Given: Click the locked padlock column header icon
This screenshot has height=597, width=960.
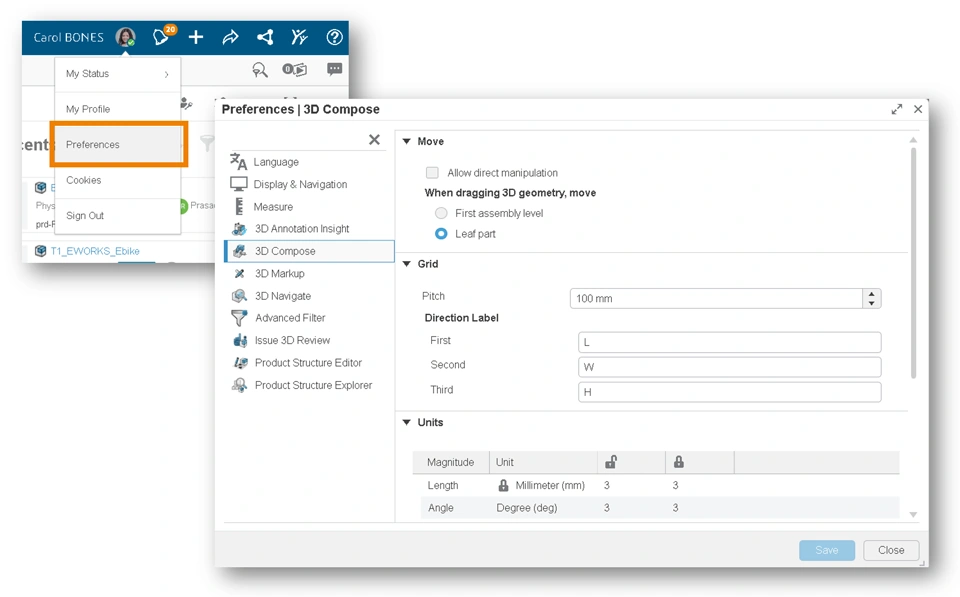Looking at the screenshot, I should tap(678, 462).
